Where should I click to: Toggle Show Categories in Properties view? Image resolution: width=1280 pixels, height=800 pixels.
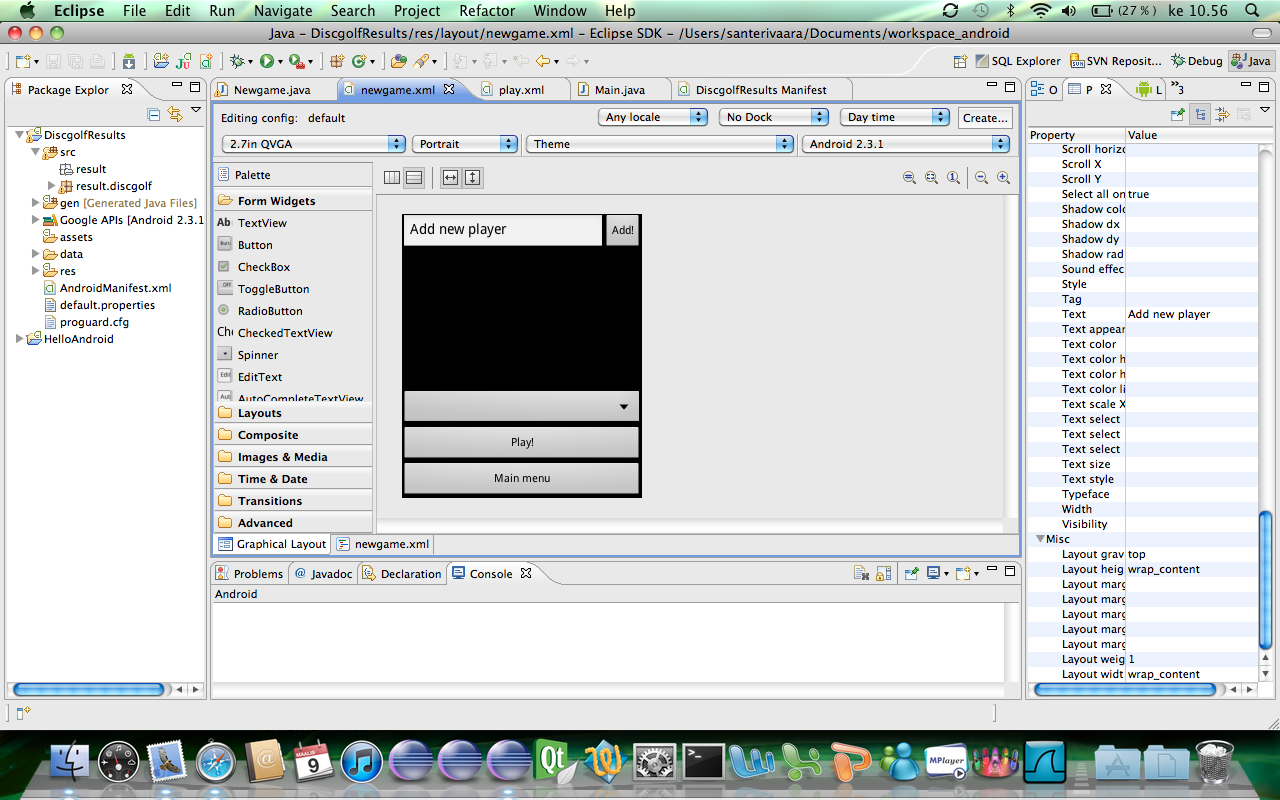1200,114
